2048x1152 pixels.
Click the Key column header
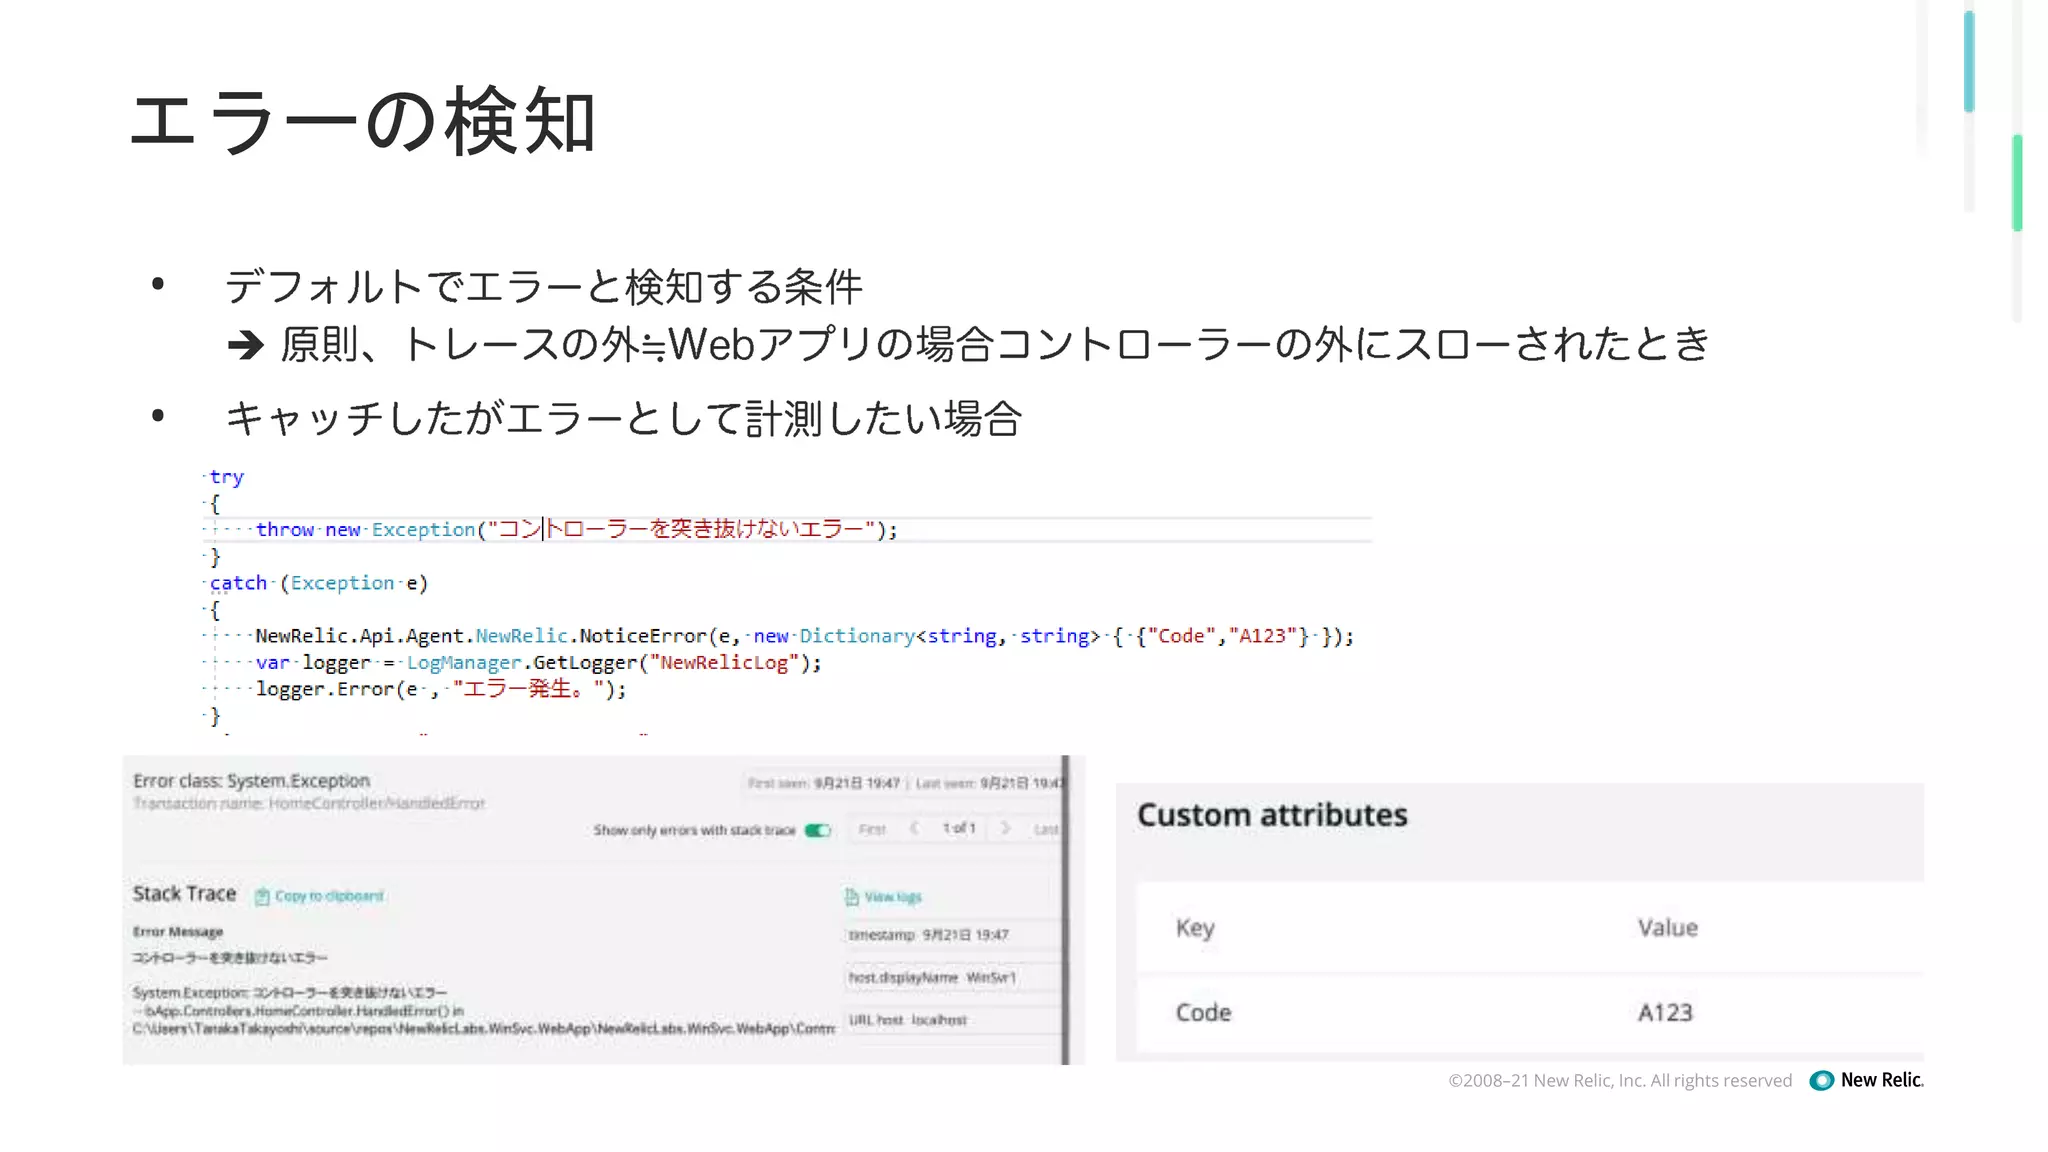[1195, 927]
